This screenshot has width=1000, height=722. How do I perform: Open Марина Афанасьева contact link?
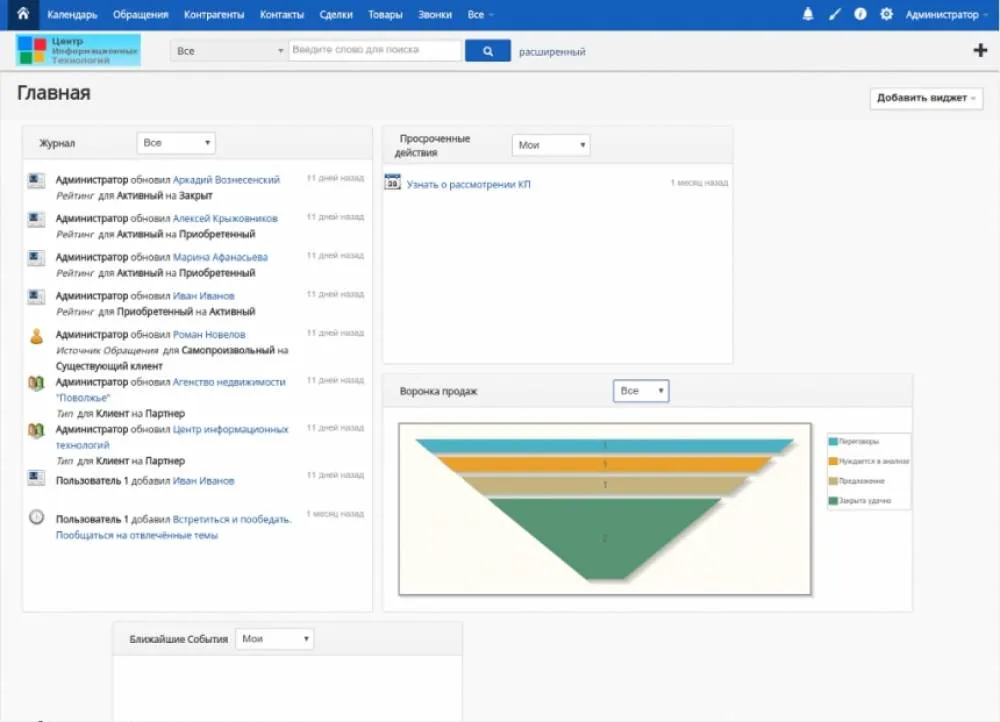220,257
